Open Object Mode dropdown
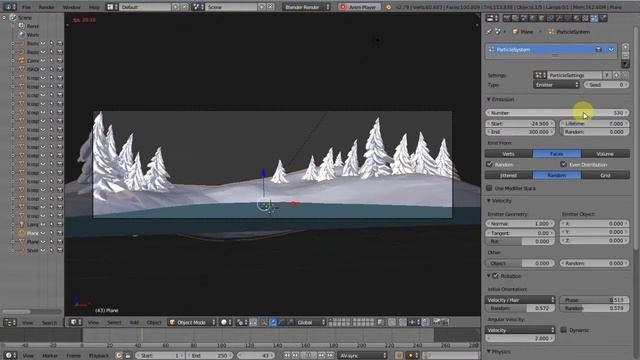The height and width of the screenshot is (360, 640). click(192, 322)
